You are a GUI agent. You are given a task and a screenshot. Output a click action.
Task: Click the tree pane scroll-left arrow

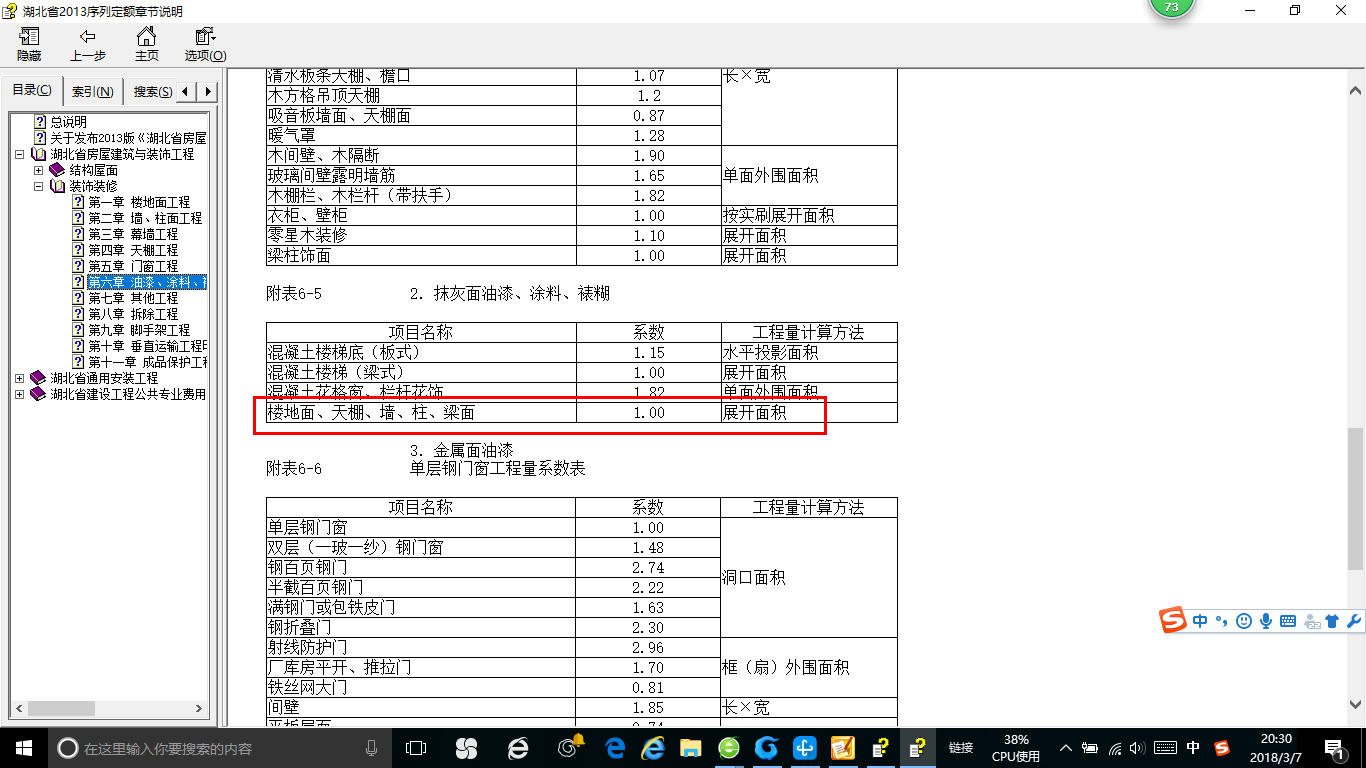[17, 708]
